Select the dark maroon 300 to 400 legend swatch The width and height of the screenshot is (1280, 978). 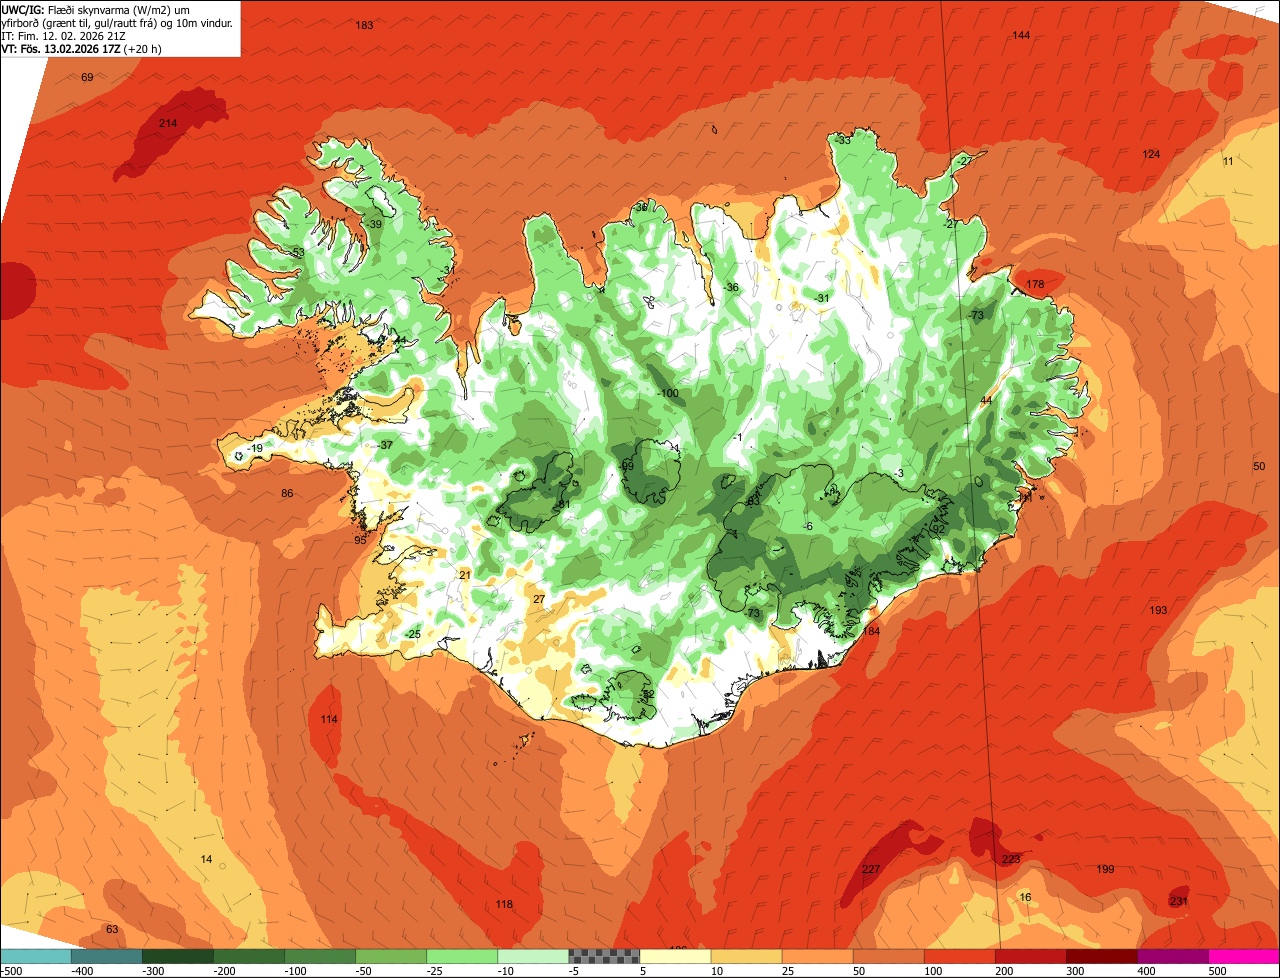(1102, 956)
